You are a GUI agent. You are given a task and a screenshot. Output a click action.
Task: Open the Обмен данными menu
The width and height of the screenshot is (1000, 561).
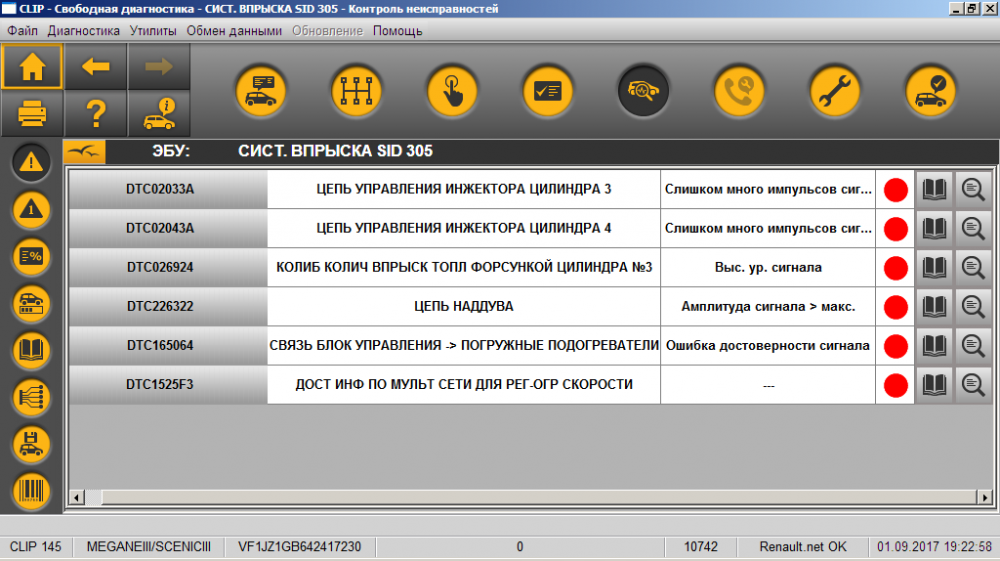point(234,31)
